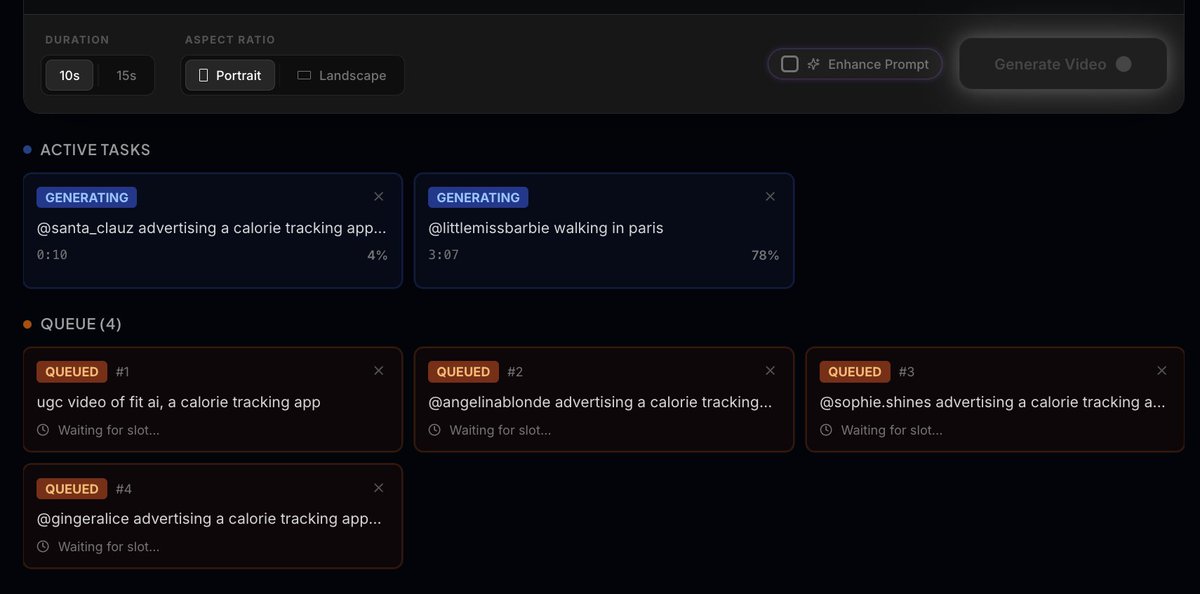Click the ACTIVE TASKS heading
Image resolution: width=1200 pixels, height=594 pixels.
pyautogui.click(x=95, y=150)
